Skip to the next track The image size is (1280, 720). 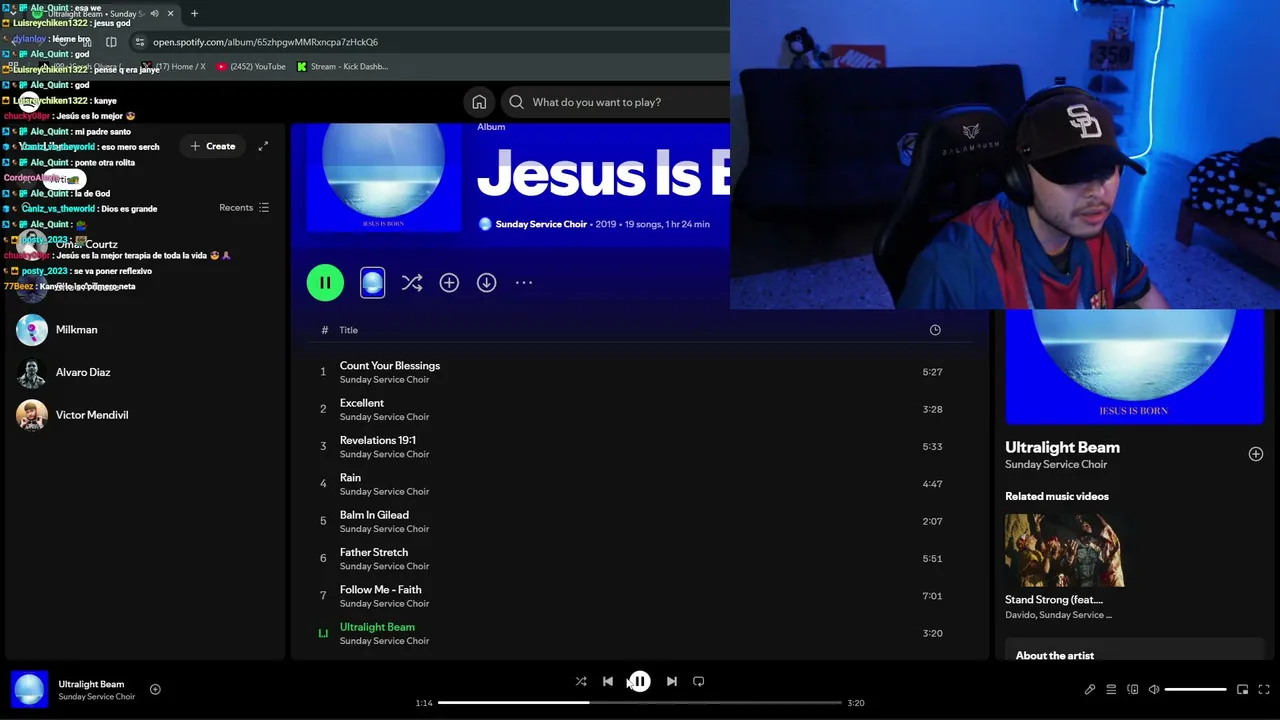coord(672,681)
